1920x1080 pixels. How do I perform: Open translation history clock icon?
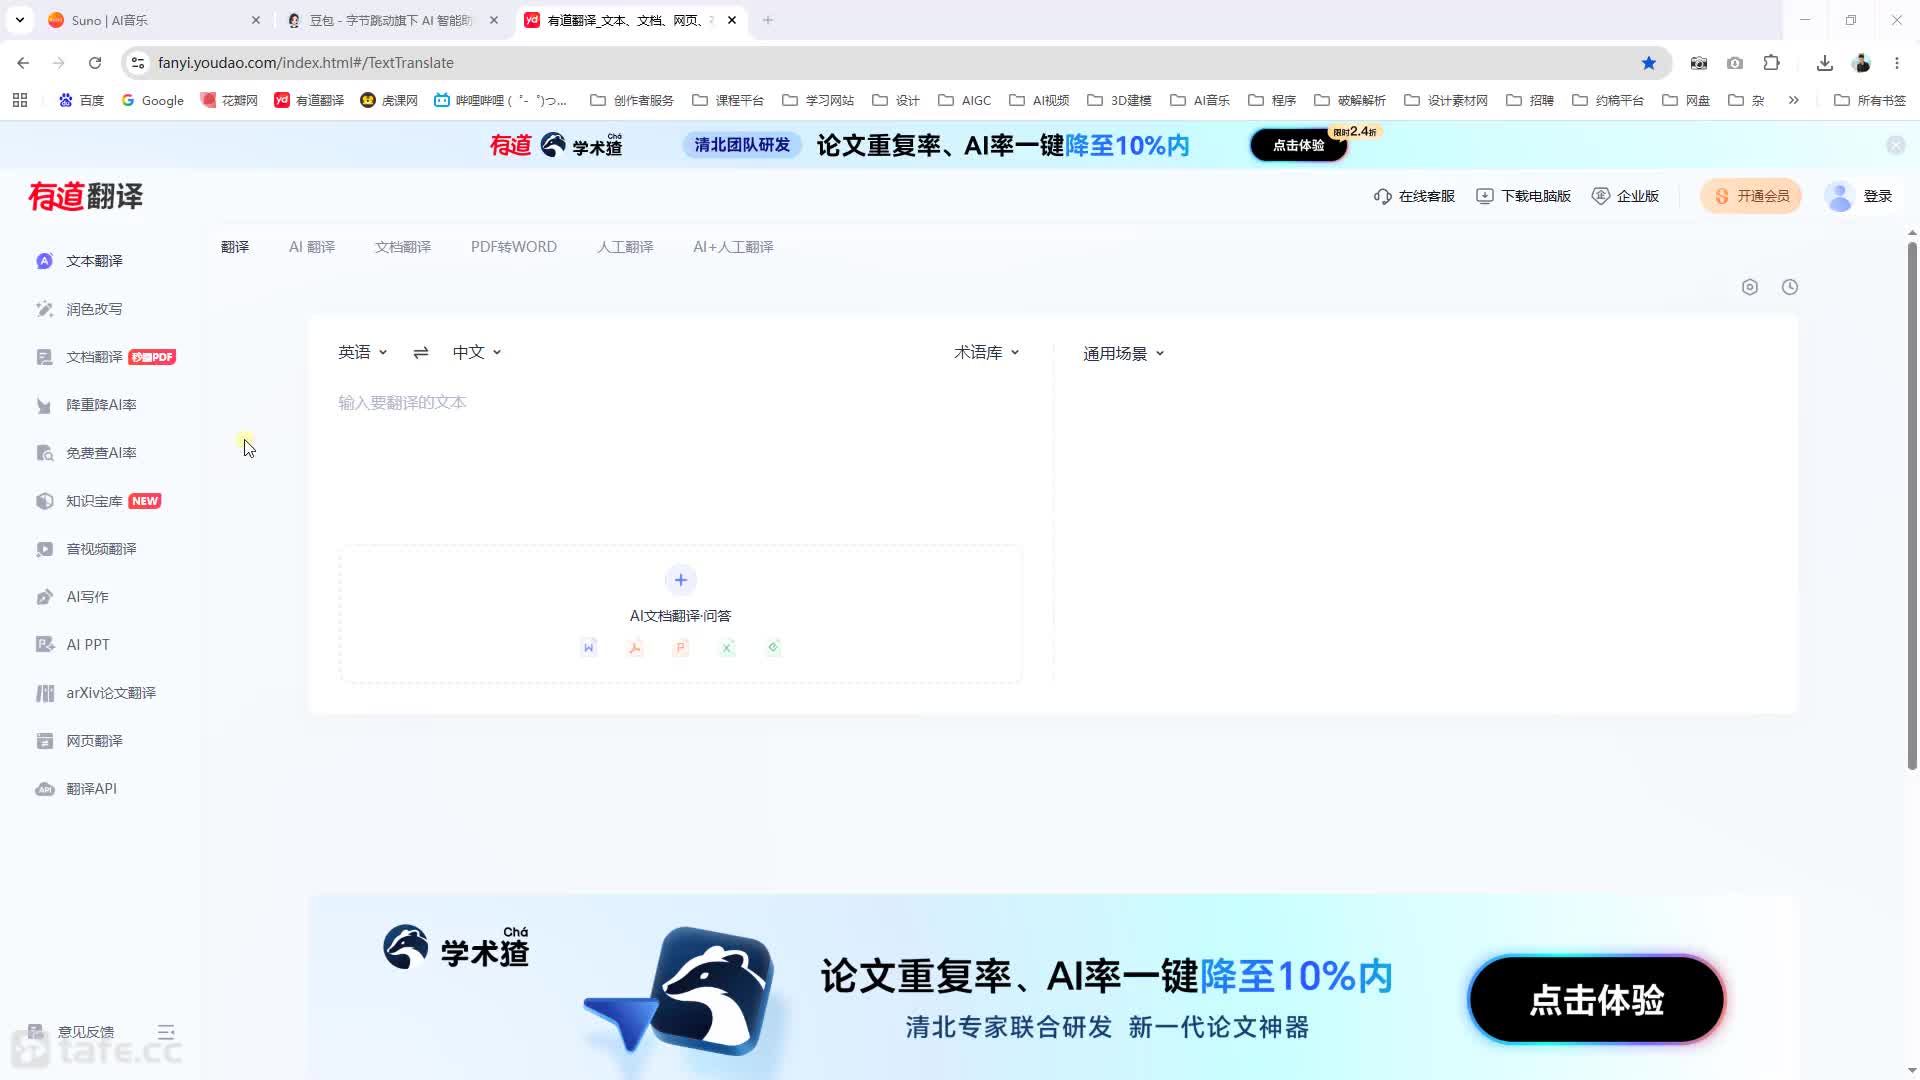1790,287
